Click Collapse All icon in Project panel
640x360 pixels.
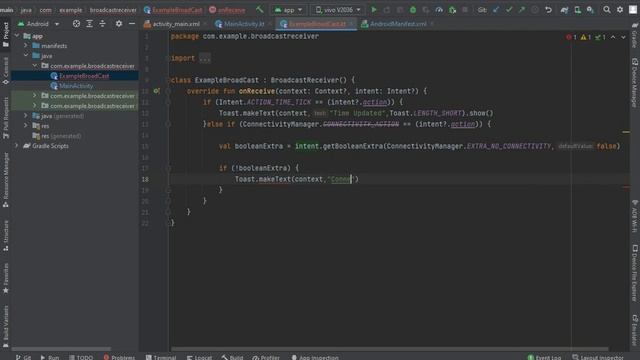(102, 24)
